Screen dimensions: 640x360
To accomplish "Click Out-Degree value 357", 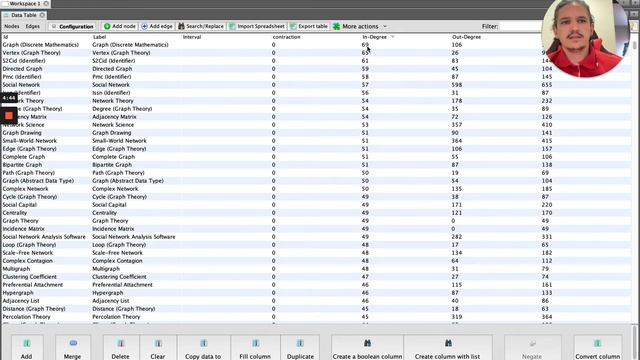I will (457, 125).
